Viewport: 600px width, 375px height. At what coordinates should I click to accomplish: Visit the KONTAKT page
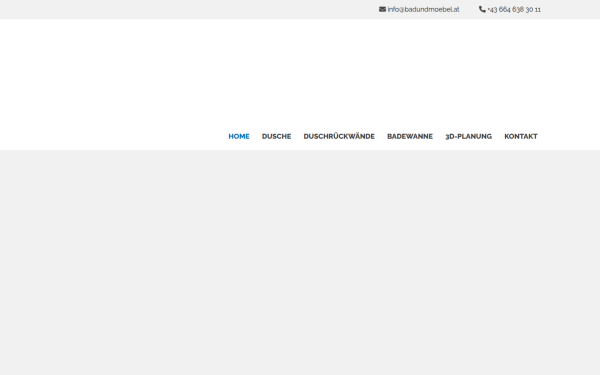[521, 136]
